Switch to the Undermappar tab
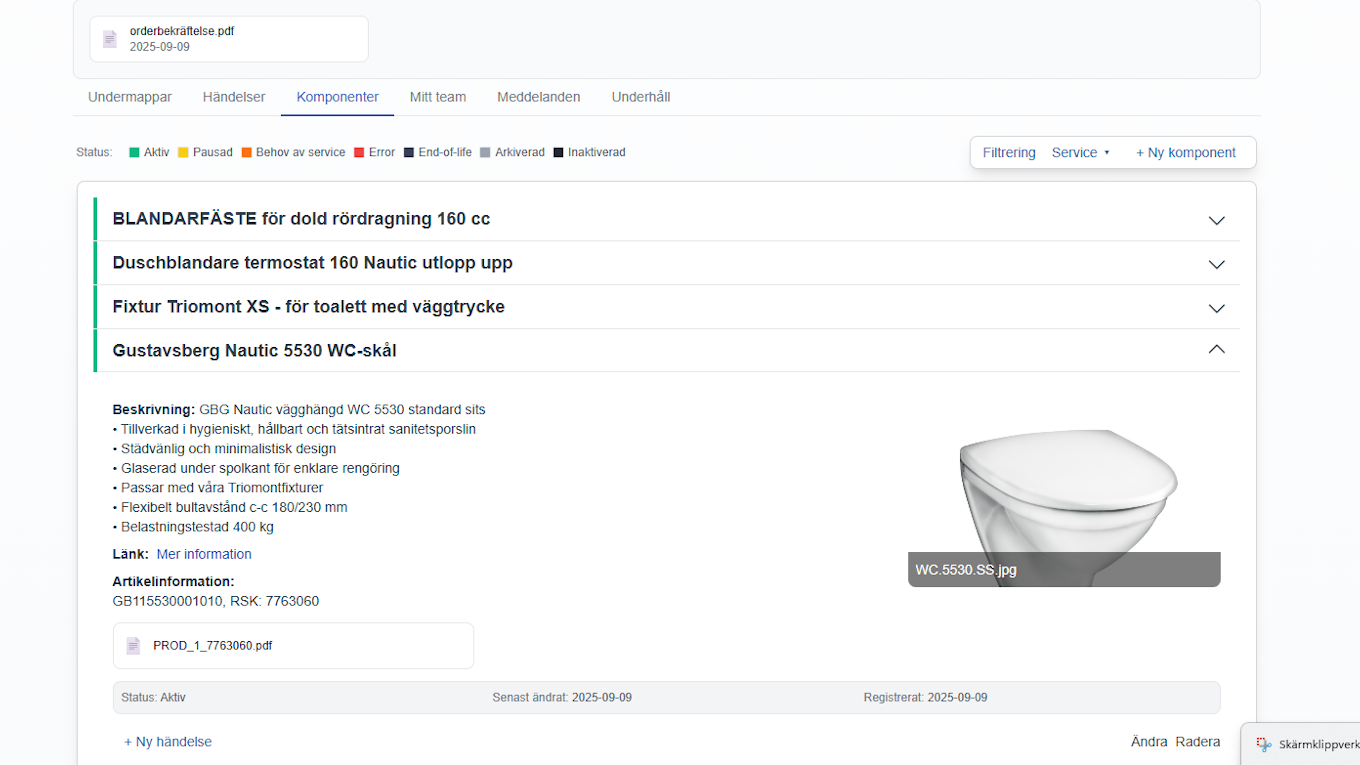1360x765 pixels. click(130, 97)
